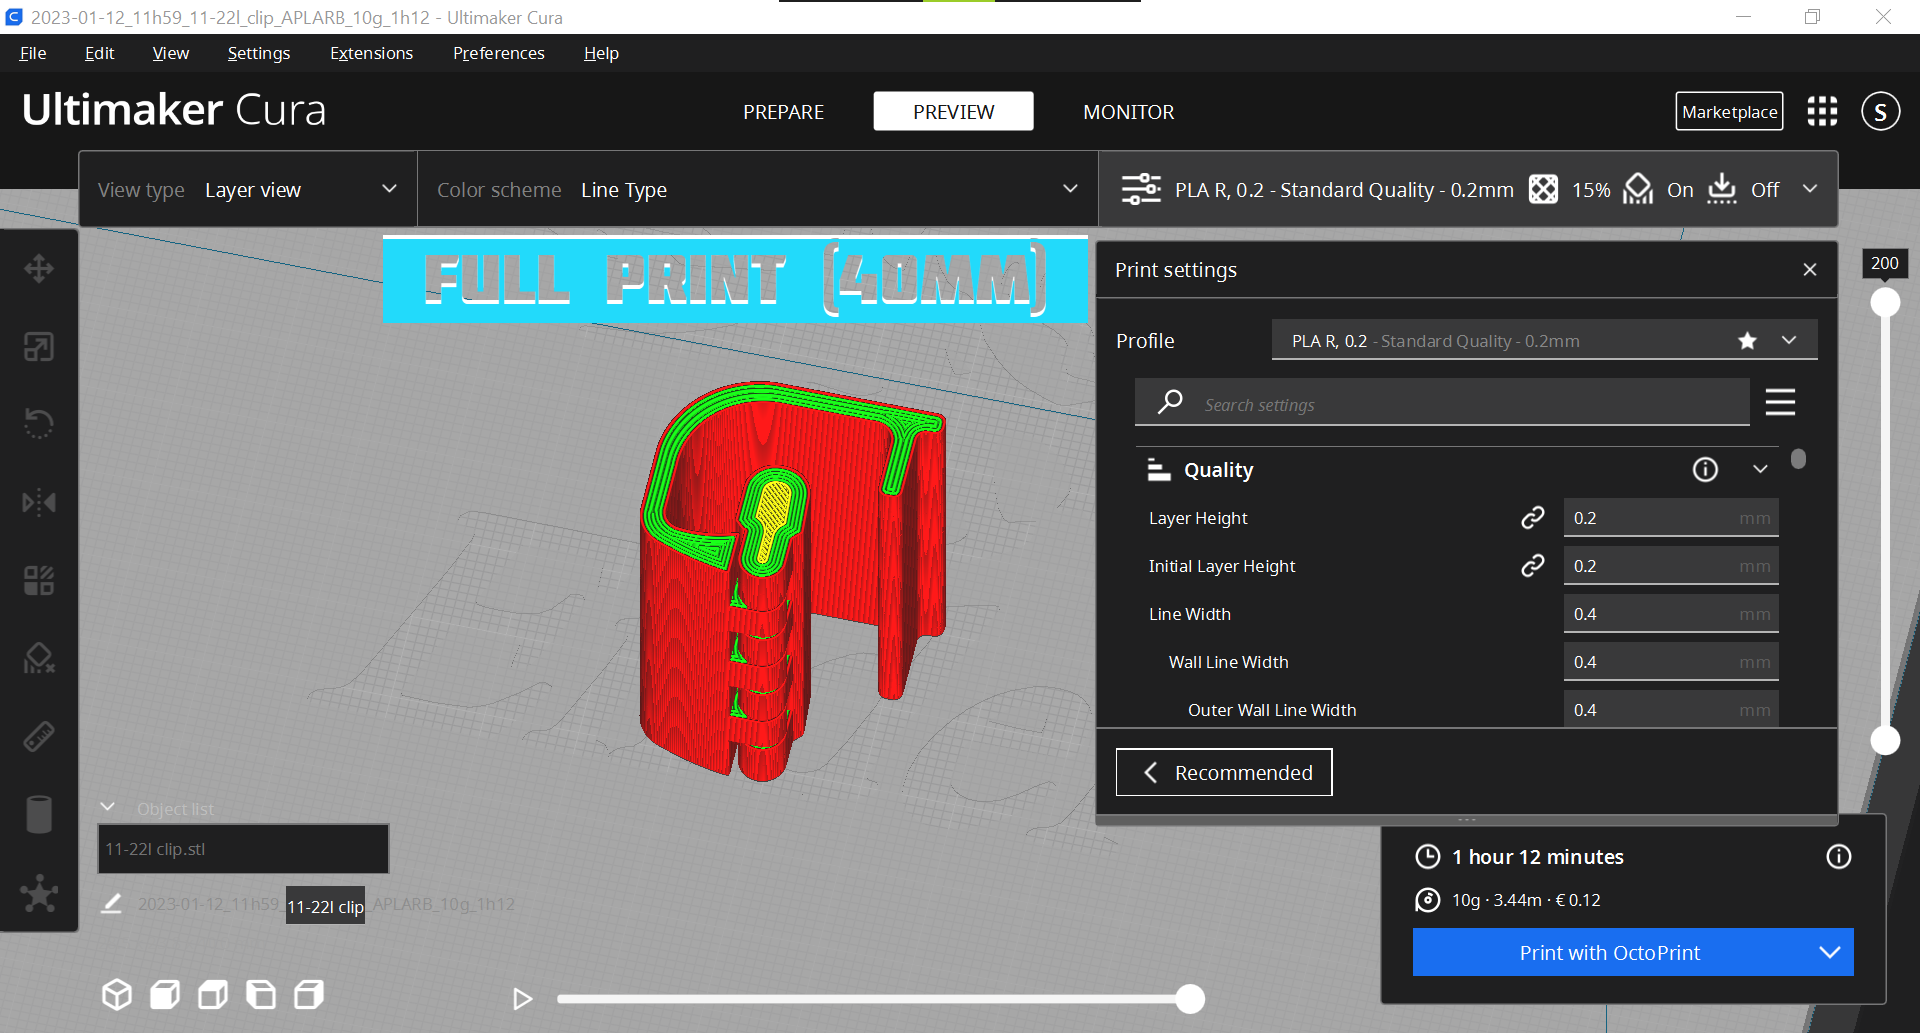Image resolution: width=1920 pixels, height=1033 pixels.
Task: Click the Recommended button
Action: (x=1224, y=772)
